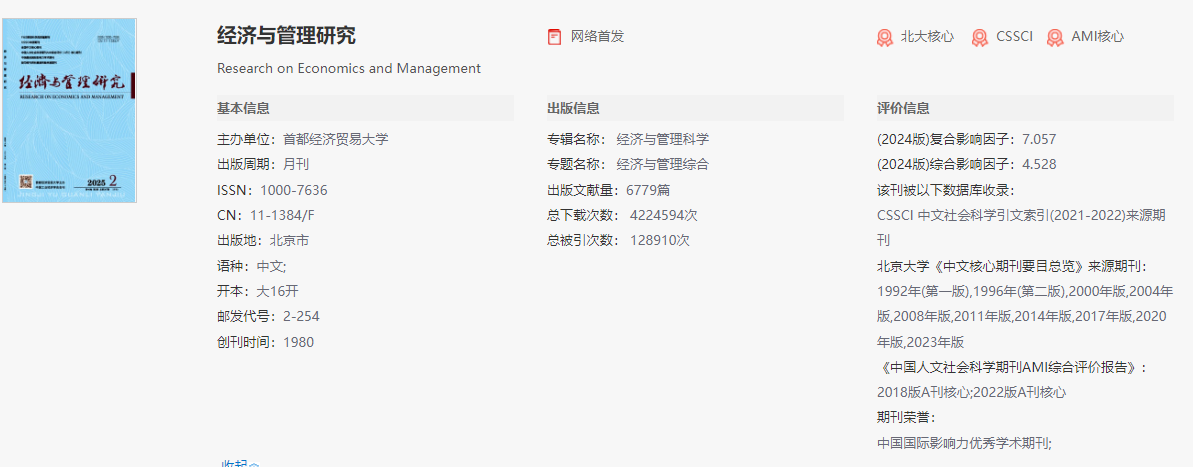Click the 语种 row 中文

click(x=252, y=266)
